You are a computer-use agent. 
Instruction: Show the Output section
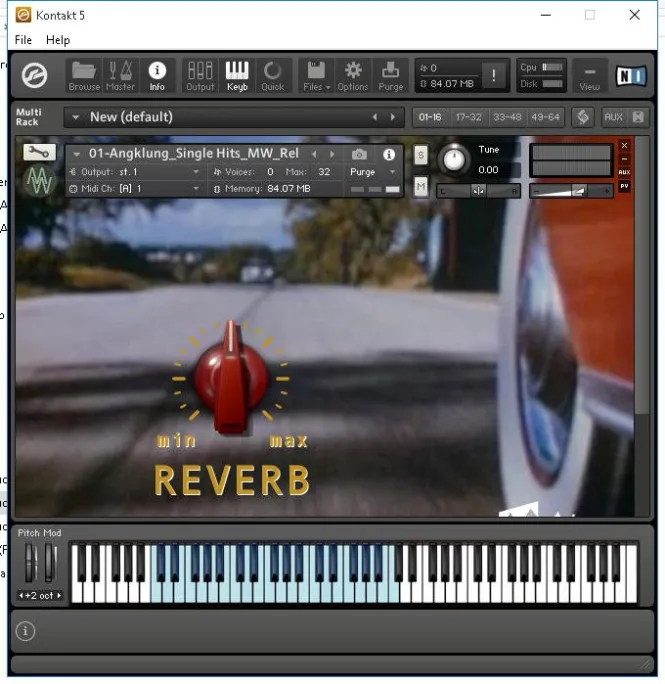click(200, 76)
